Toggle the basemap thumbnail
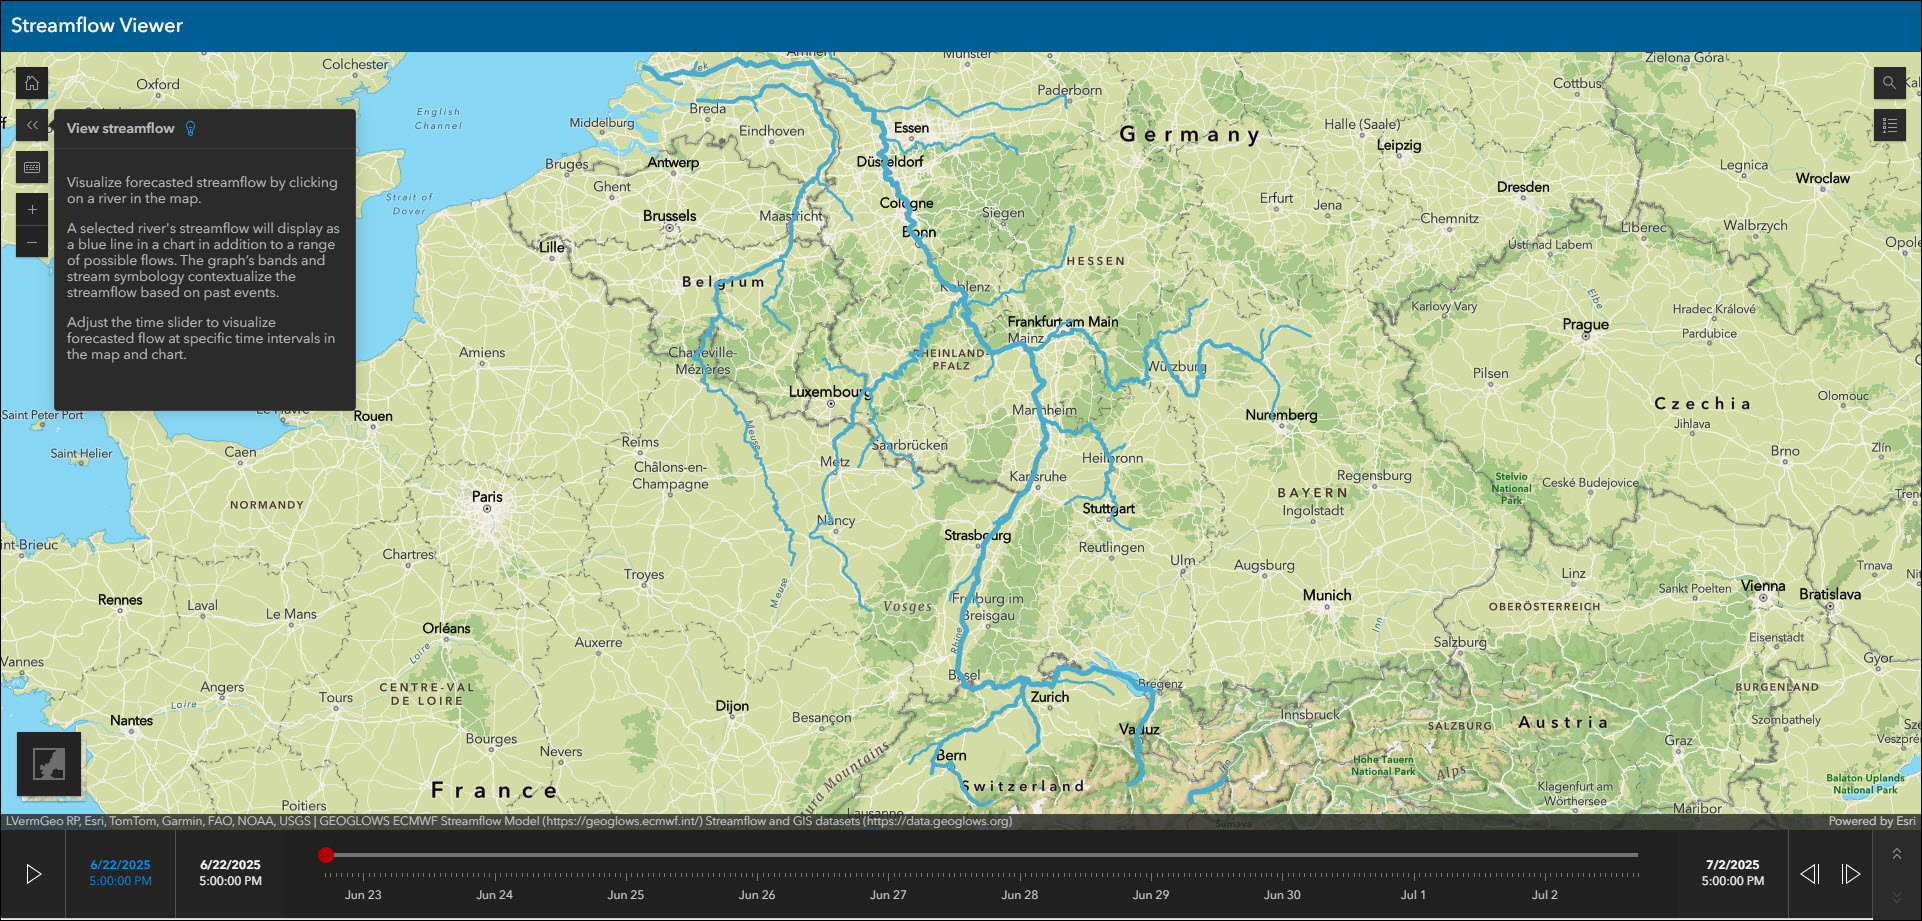1922x921 pixels. pyautogui.click(x=49, y=764)
